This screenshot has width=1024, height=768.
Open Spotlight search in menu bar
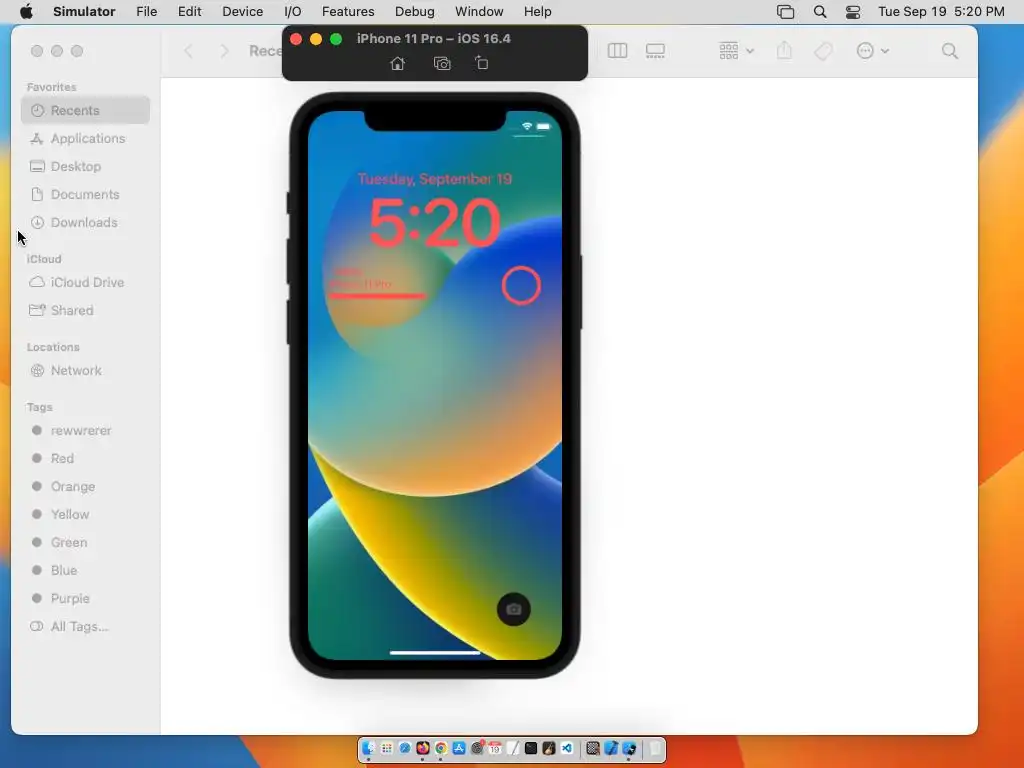point(820,12)
